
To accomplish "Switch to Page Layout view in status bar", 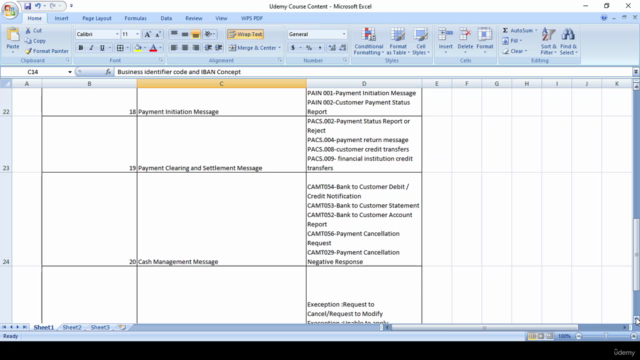I will click(541, 336).
